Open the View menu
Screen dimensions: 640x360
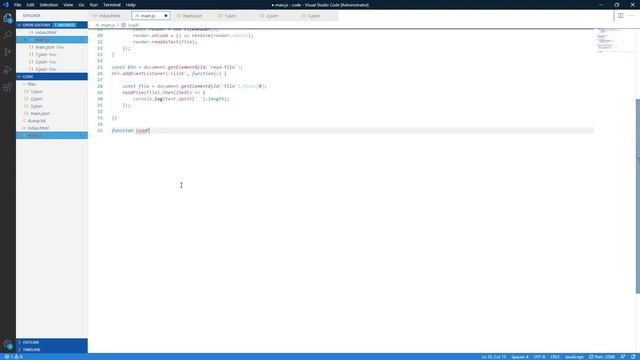click(x=68, y=5)
